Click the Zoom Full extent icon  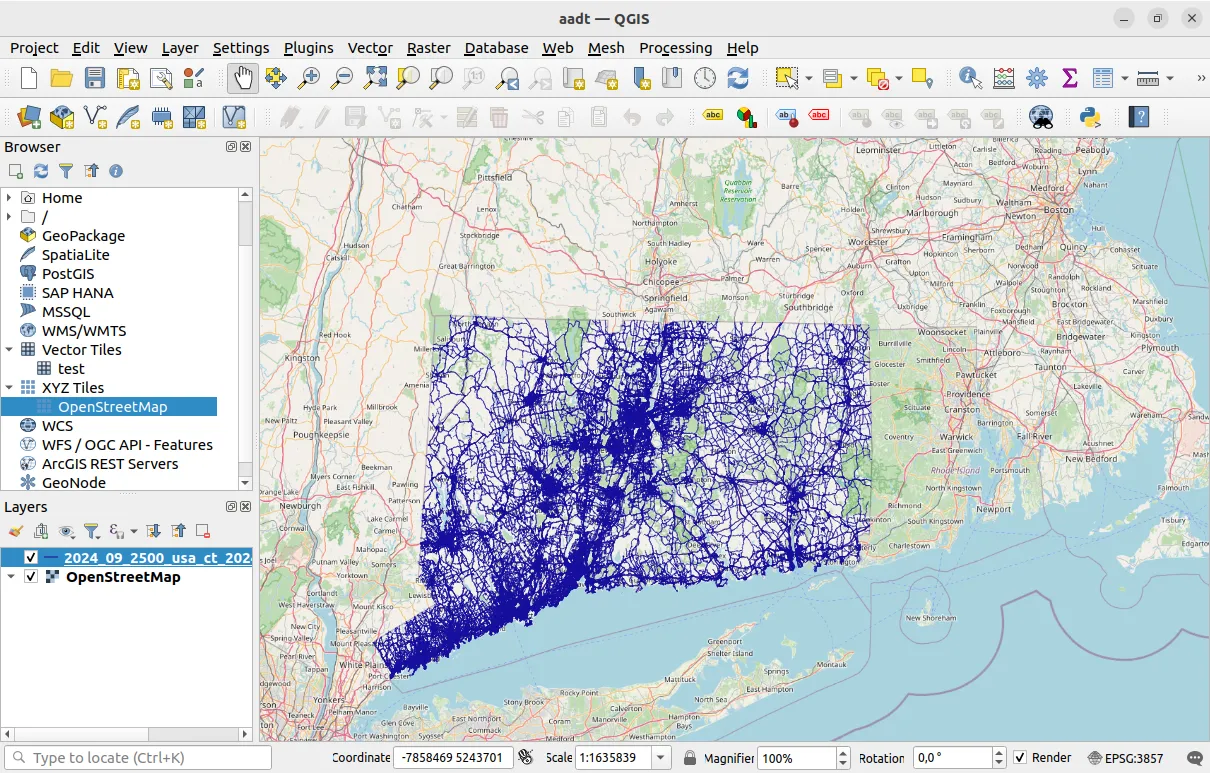coord(375,78)
